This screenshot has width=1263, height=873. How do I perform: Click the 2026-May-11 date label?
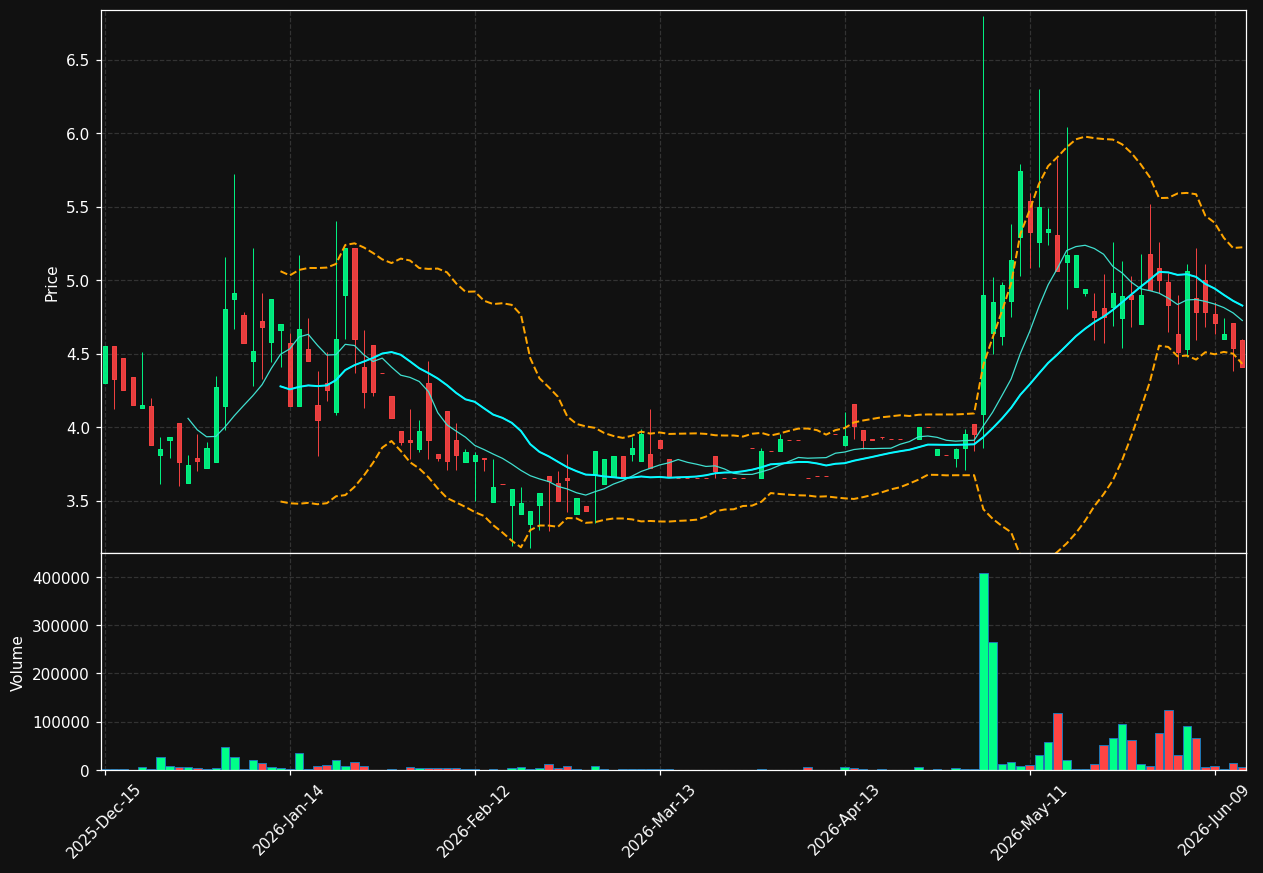[1030, 821]
